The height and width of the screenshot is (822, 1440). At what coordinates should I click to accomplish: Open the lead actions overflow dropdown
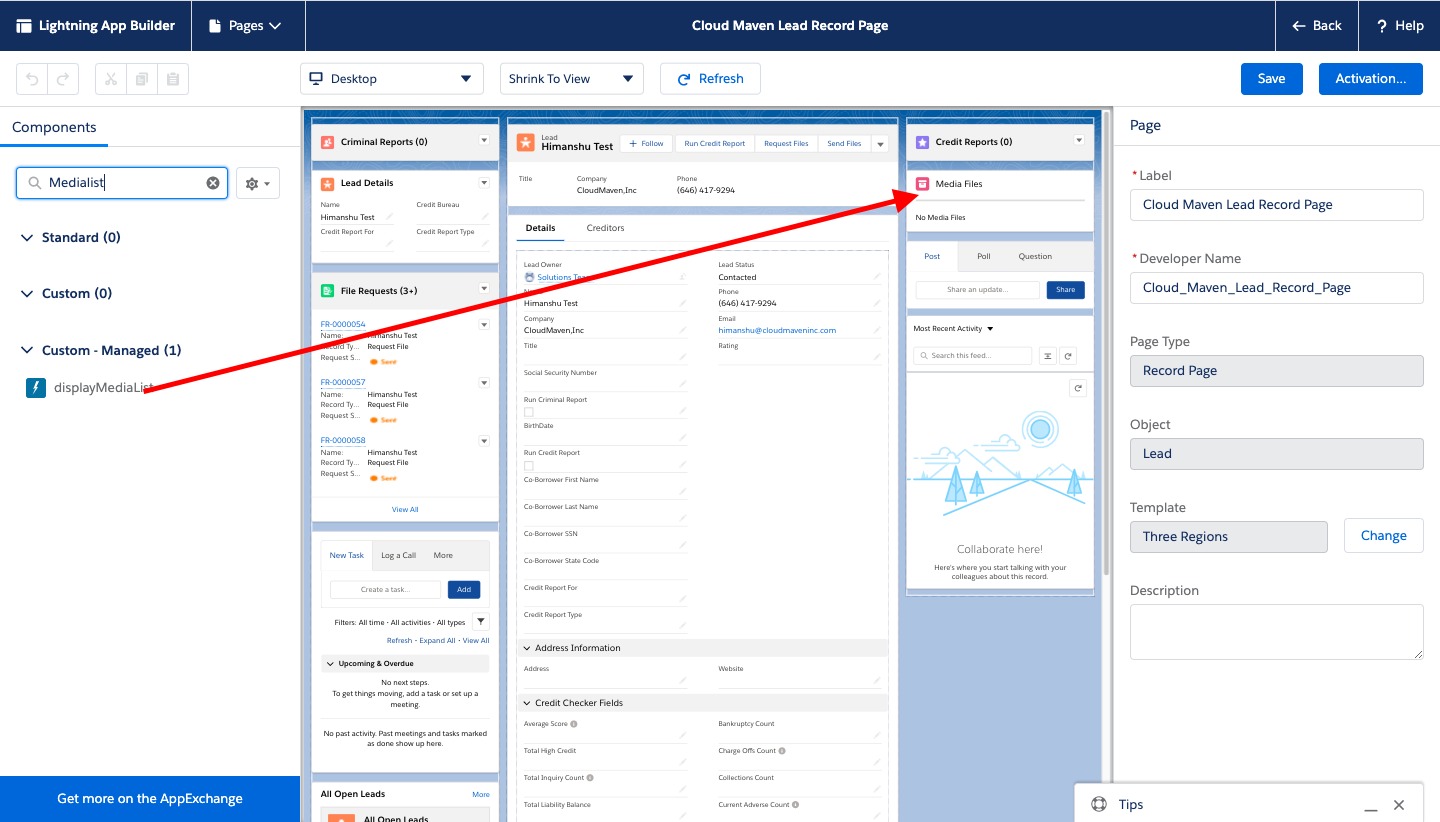pos(881,144)
